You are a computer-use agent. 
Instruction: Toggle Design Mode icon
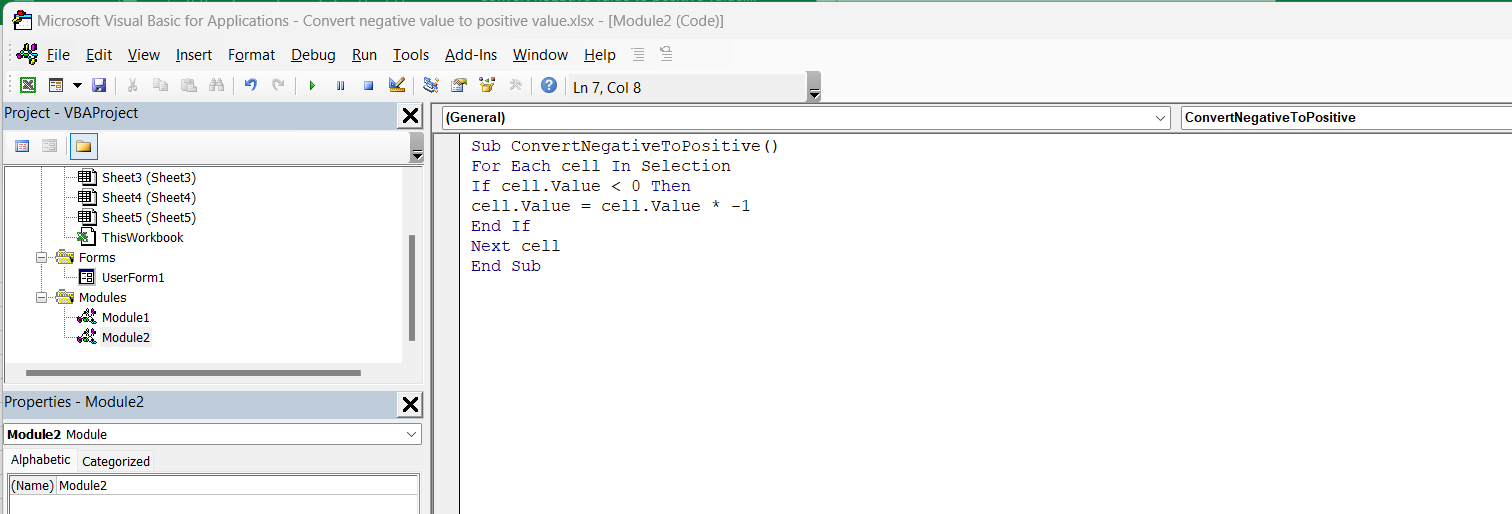(396, 86)
